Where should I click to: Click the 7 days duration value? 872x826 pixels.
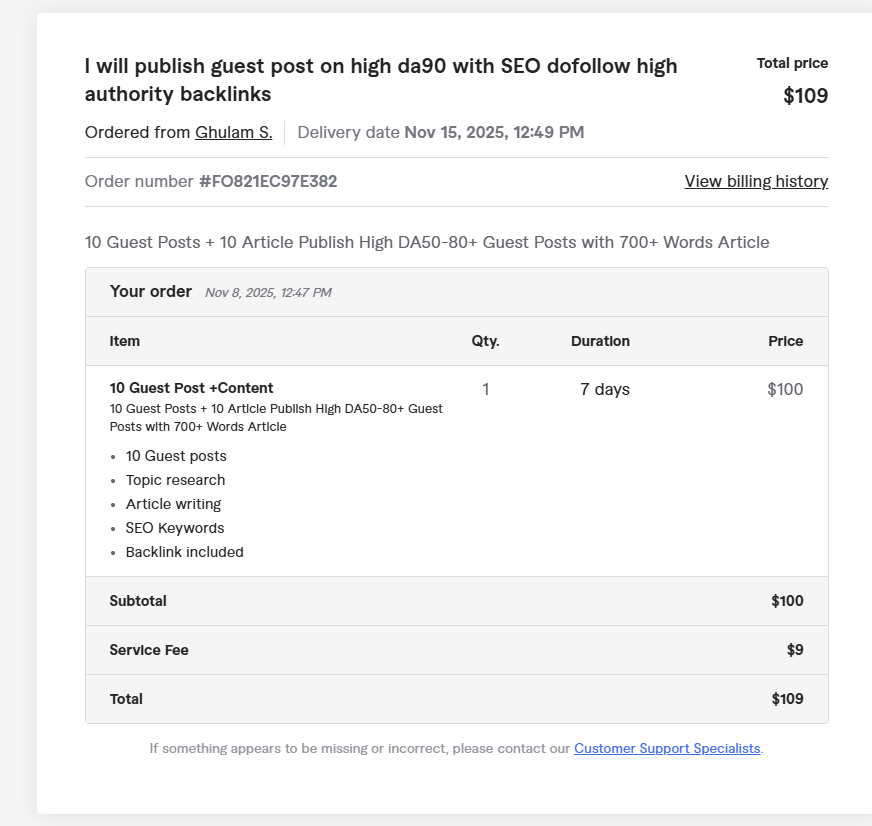[x=604, y=389]
